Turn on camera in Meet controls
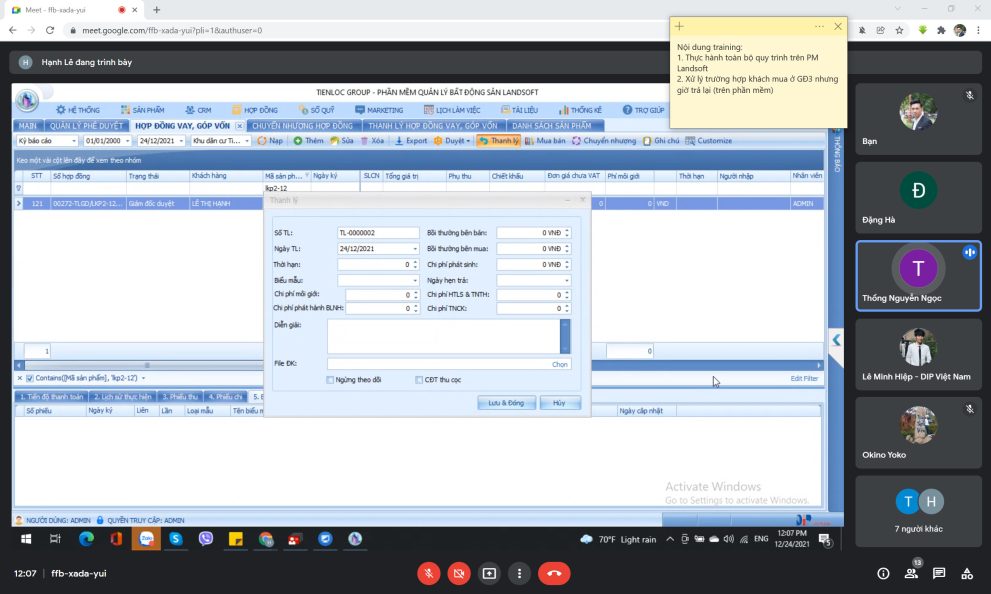The width and height of the screenshot is (991, 594). pos(459,573)
